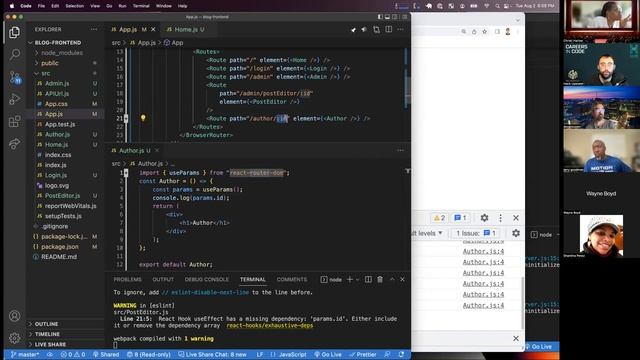Expand the TIMELINE section

click(47, 334)
